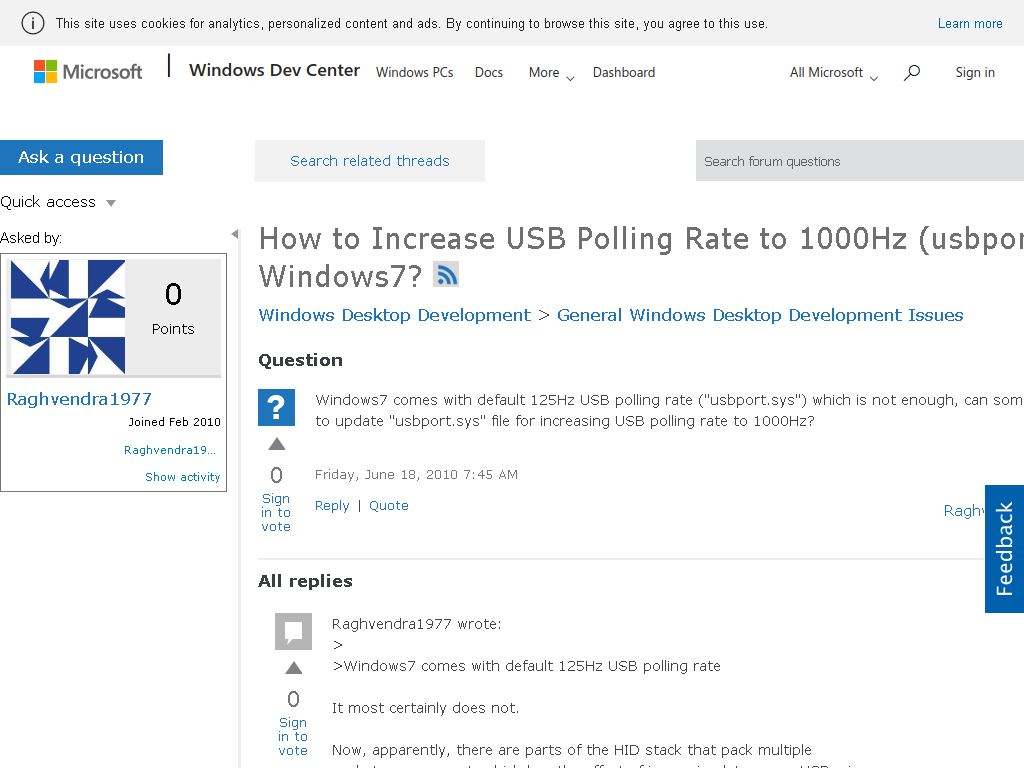This screenshot has height=768, width=1024.
Task: Click the 'Asked by:' label
Action: (x=31, y=238)
